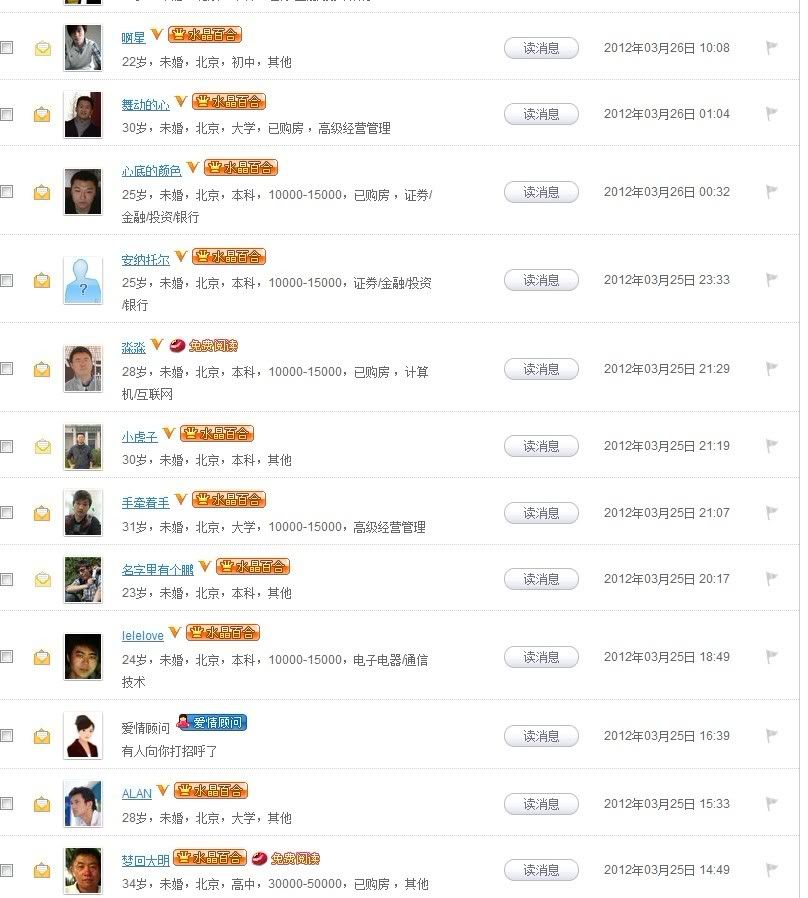Image resolution: width=808 pixels, height=898 pixels.
Task: Tick the checkbox on 手牵着手's row
Action: pyautogui.click(x=7, y=513)
